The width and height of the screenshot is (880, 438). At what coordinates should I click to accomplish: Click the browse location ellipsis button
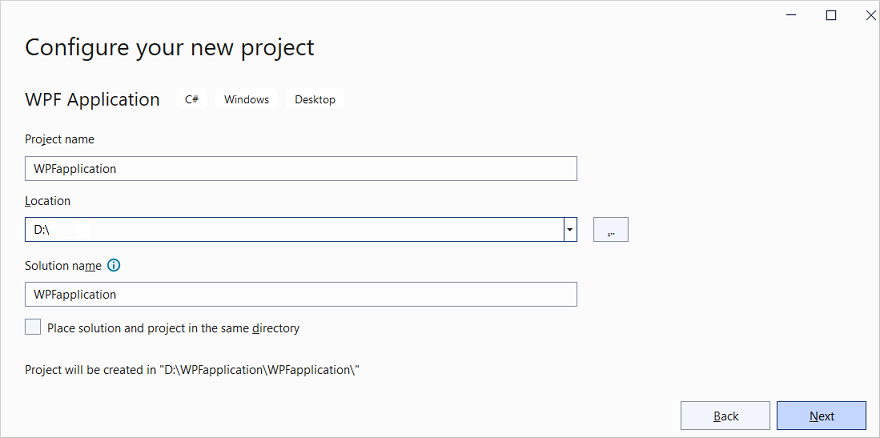[610, 230]
